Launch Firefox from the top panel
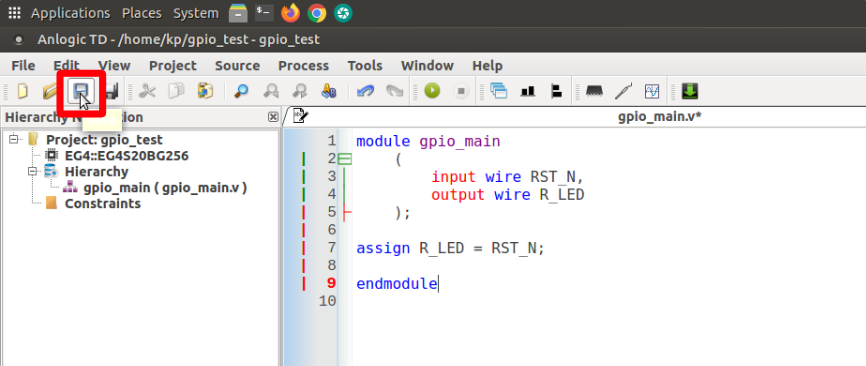 (291, 13)
